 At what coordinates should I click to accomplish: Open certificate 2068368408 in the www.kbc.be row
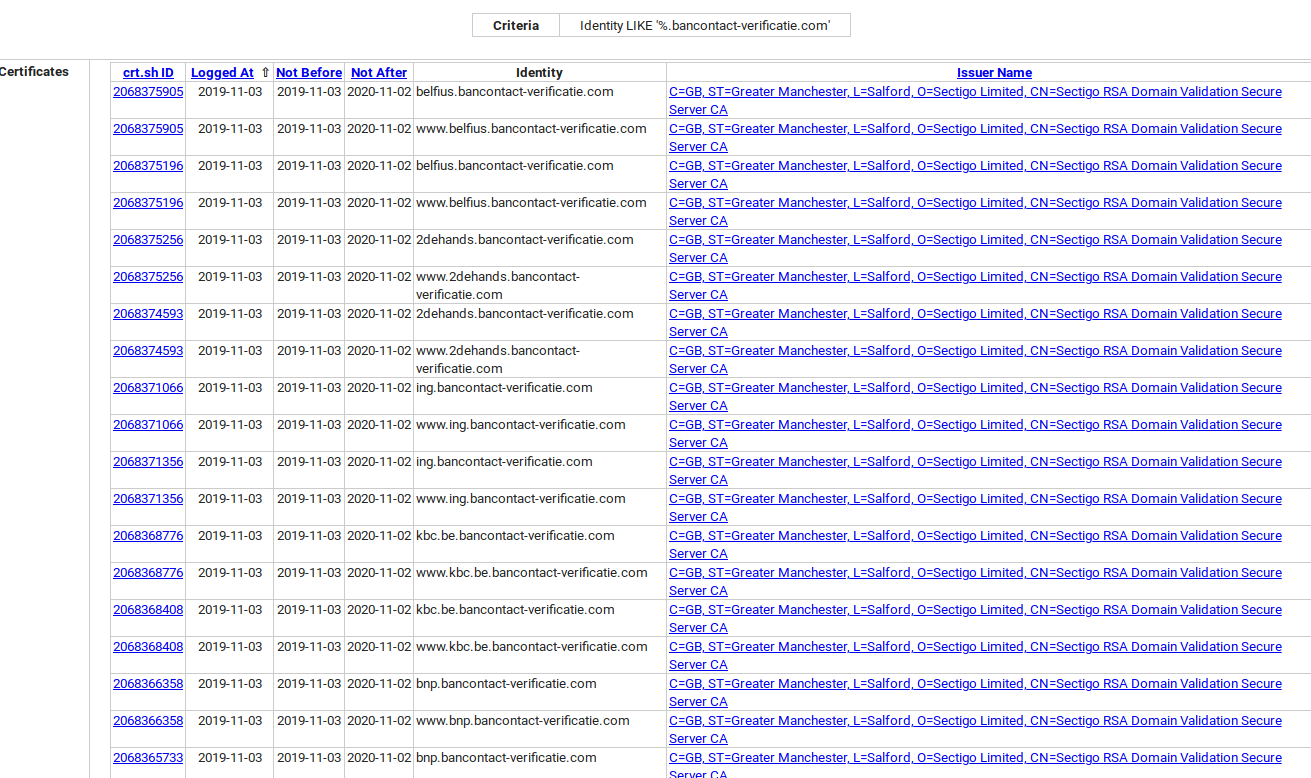coord(148,647)
